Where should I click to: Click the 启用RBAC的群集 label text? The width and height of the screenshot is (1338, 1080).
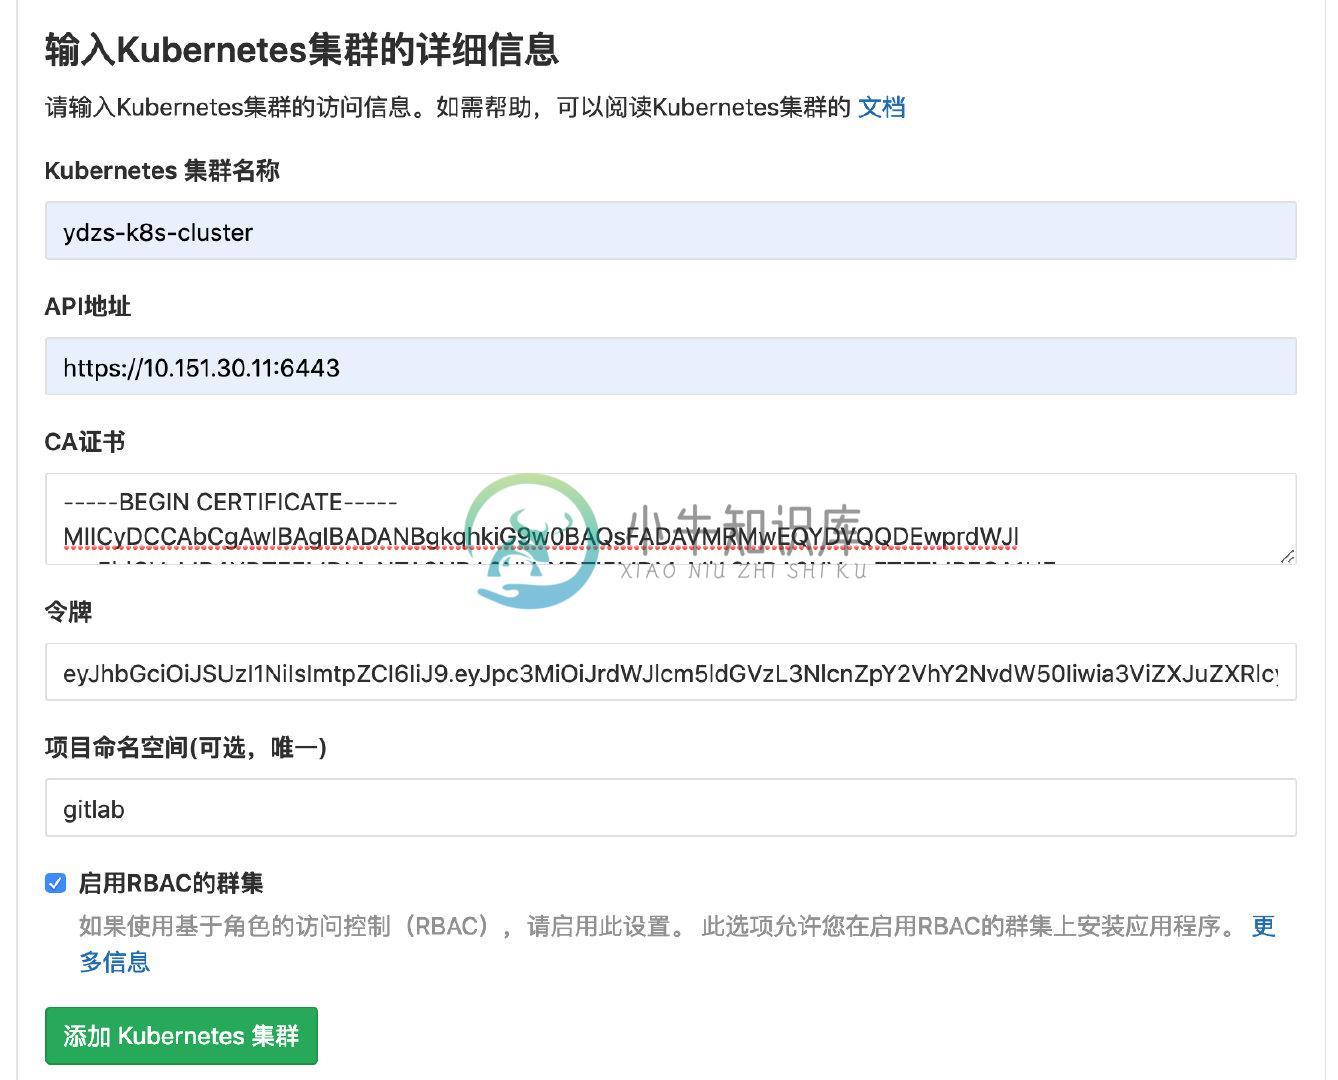tap(171, 883)
